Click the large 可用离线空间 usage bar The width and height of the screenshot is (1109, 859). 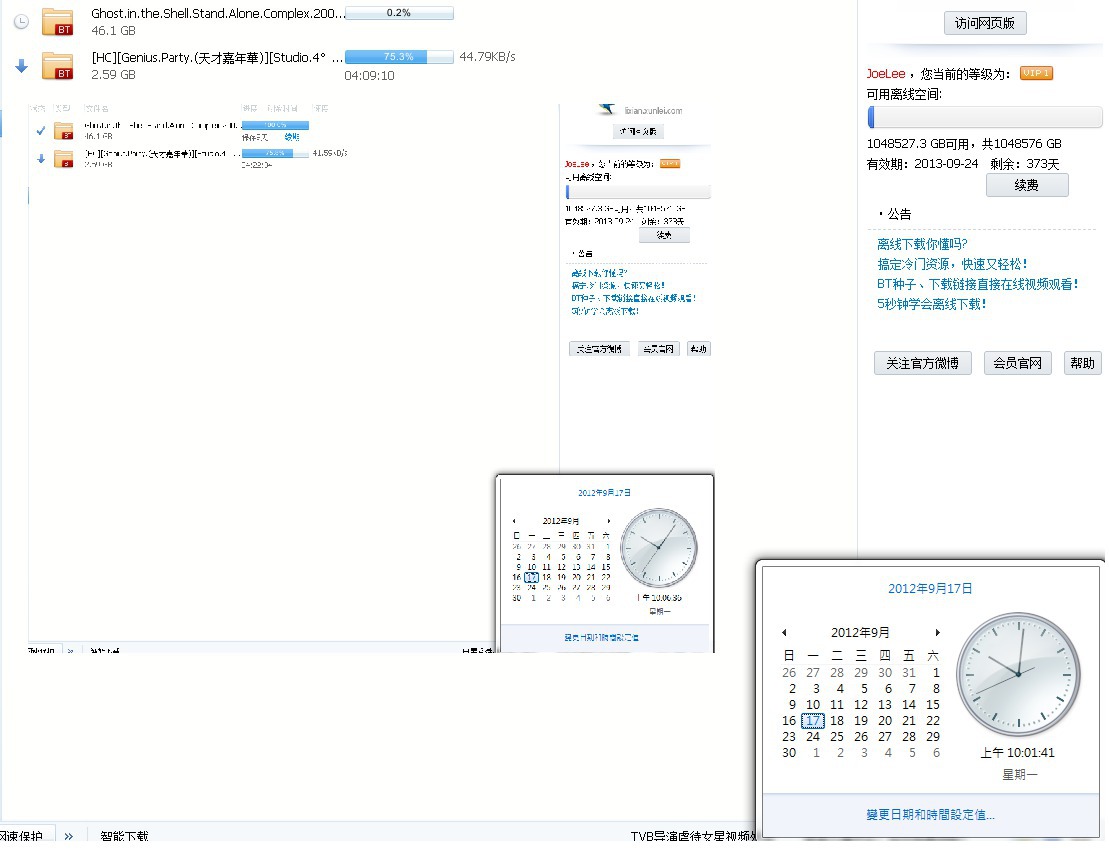coord(985,117)
